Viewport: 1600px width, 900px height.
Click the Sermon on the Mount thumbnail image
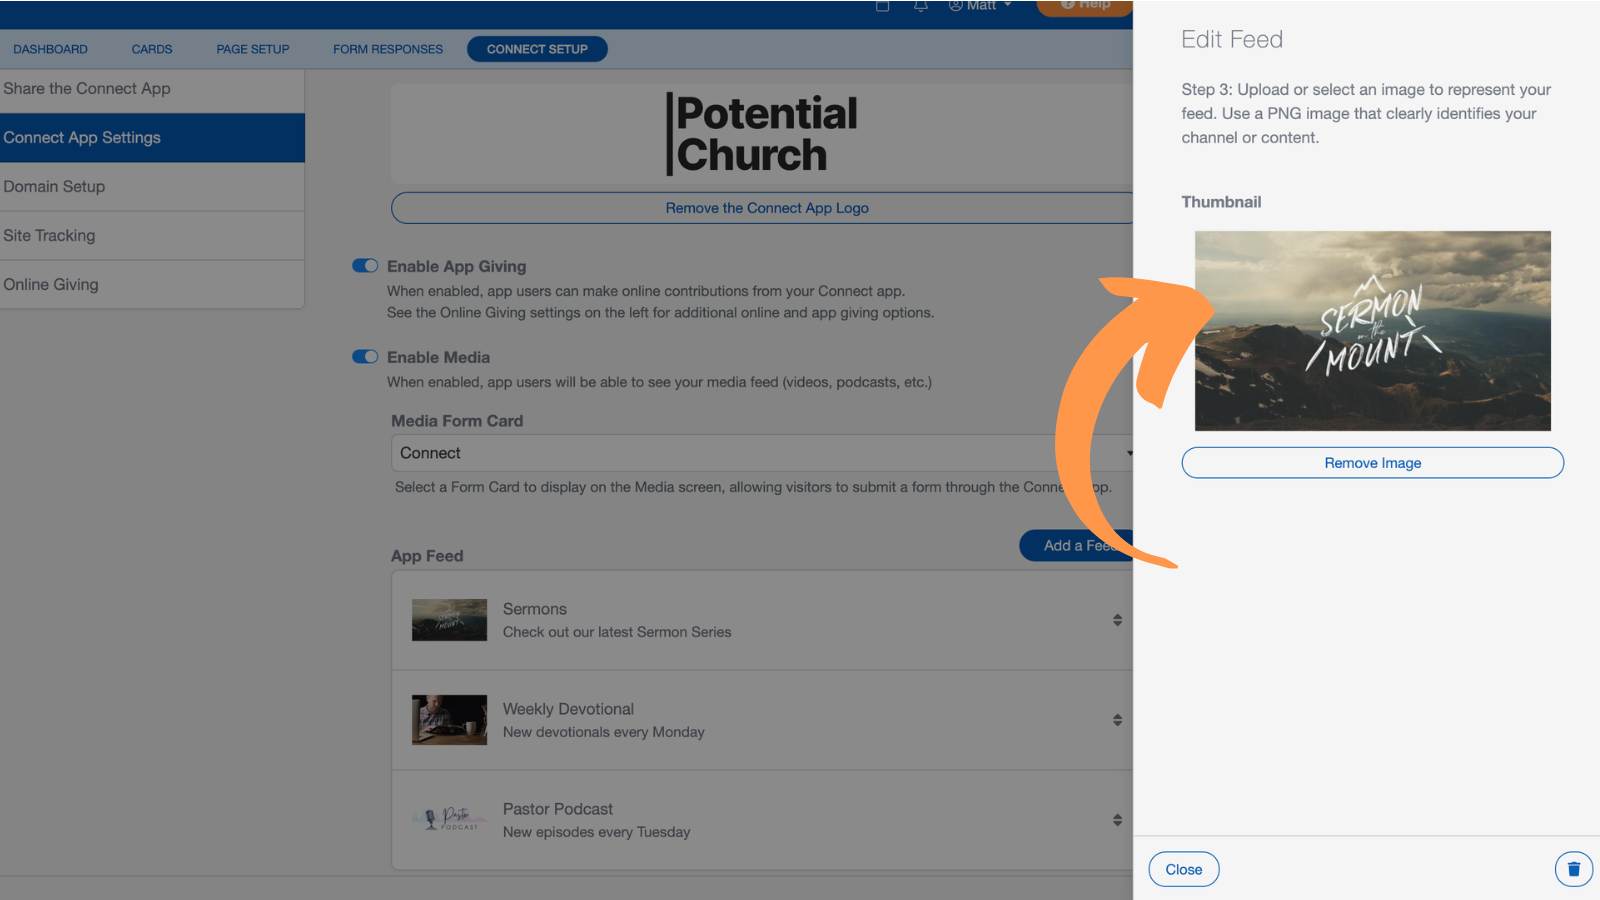click(1372, 331)
